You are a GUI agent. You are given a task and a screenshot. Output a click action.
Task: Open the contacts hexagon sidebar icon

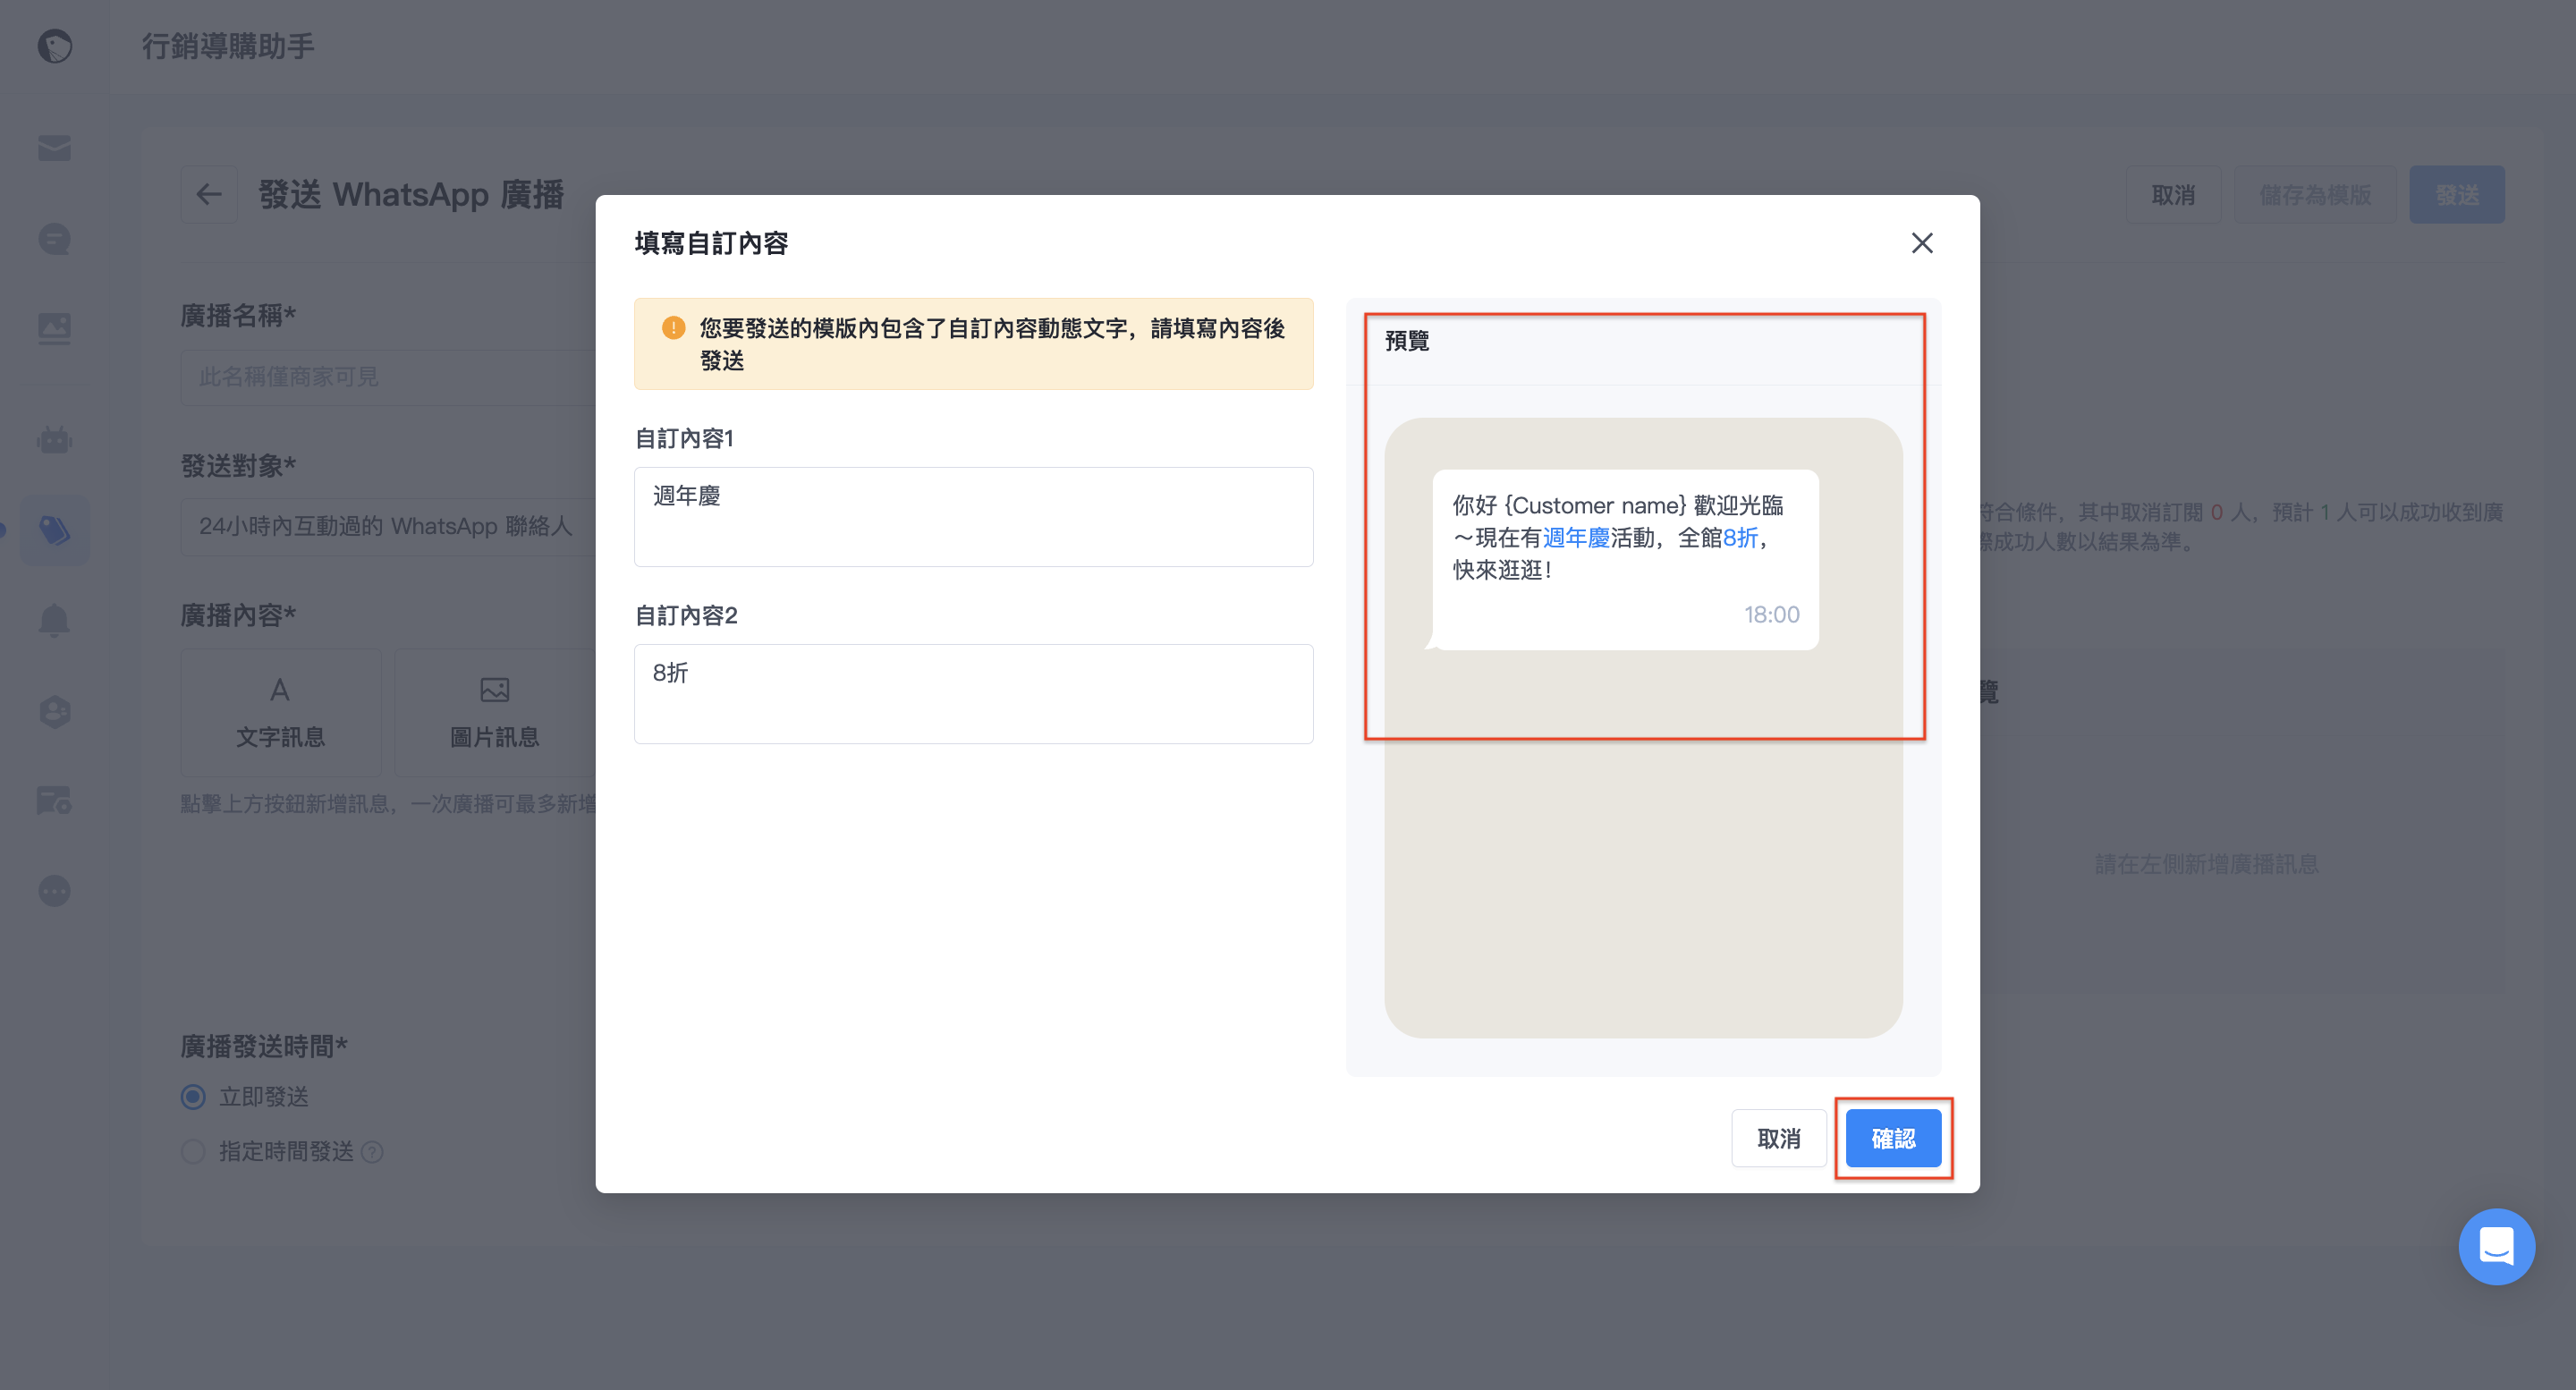tap(55, 711)
